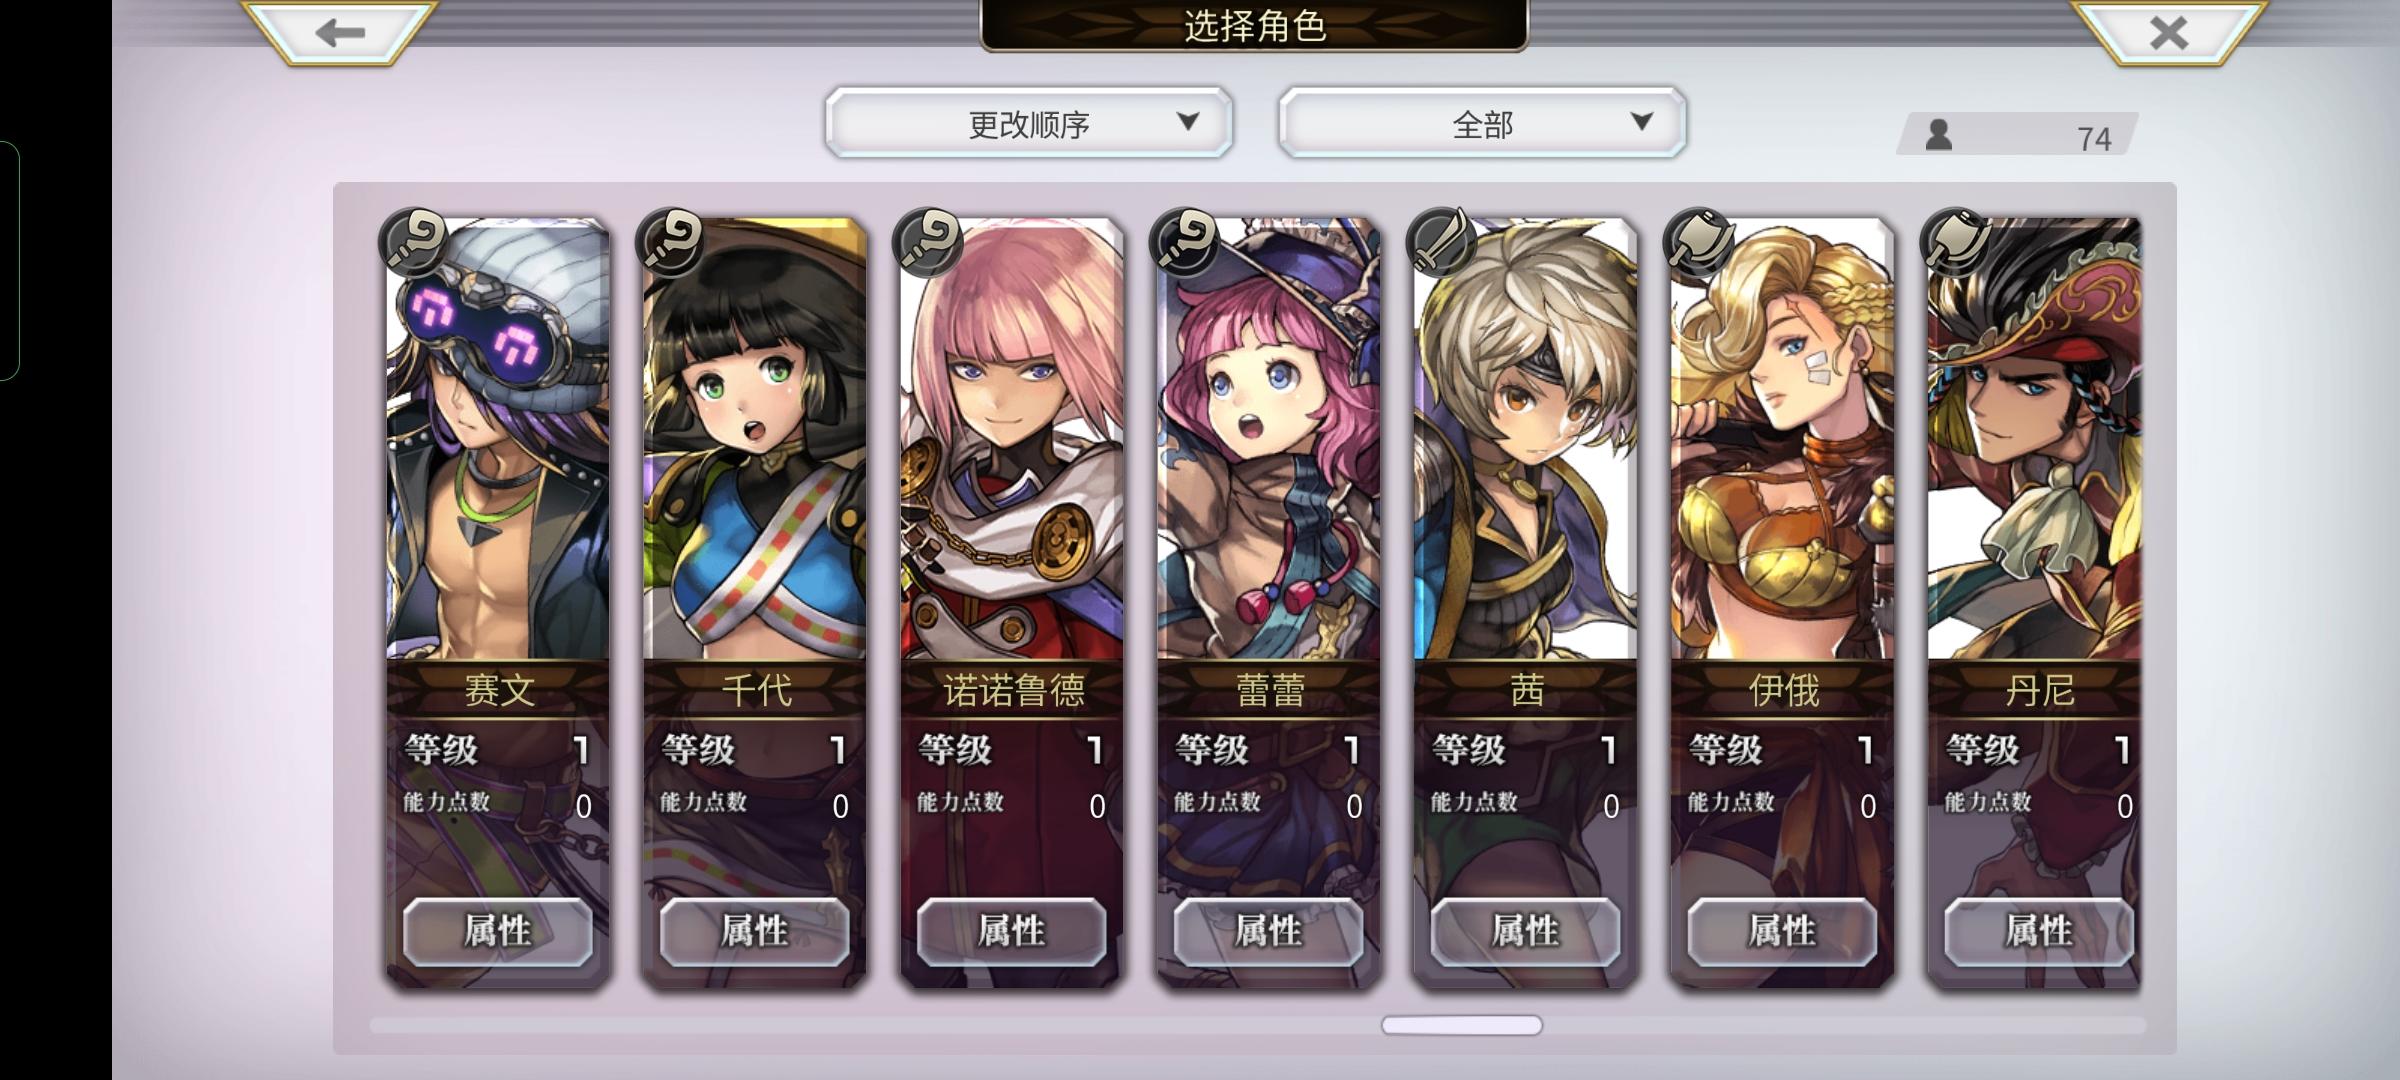The width and height of the screenshot is (2400, 1080).
Task: Close the 选择角色 screen with X
Action: tap(2168, 33)
